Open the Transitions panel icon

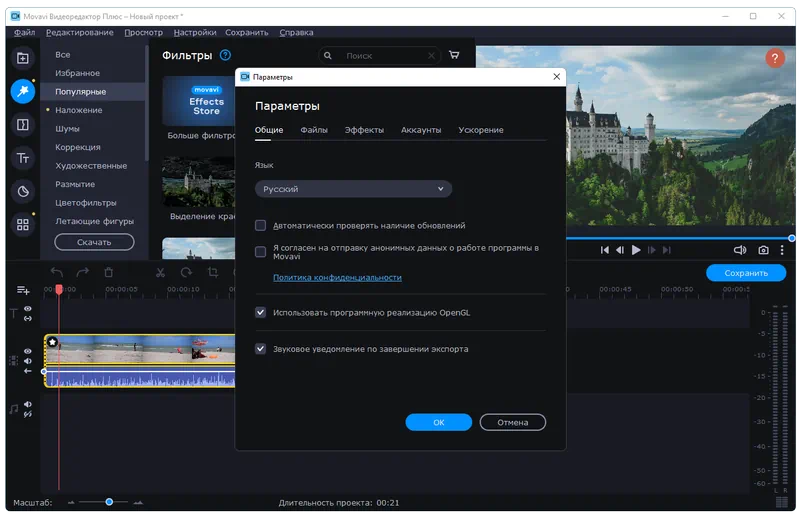pos(22,125)
